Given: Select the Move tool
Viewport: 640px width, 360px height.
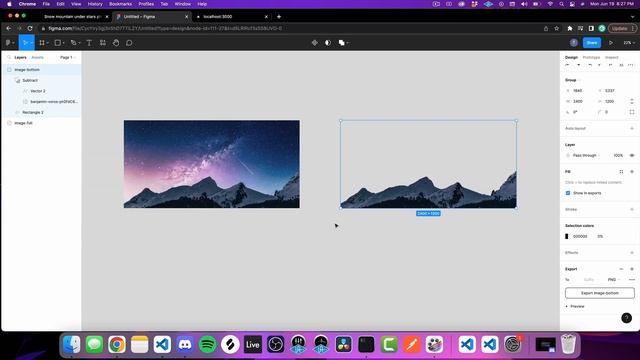Looking at the screenshot, I should (25, 42).
